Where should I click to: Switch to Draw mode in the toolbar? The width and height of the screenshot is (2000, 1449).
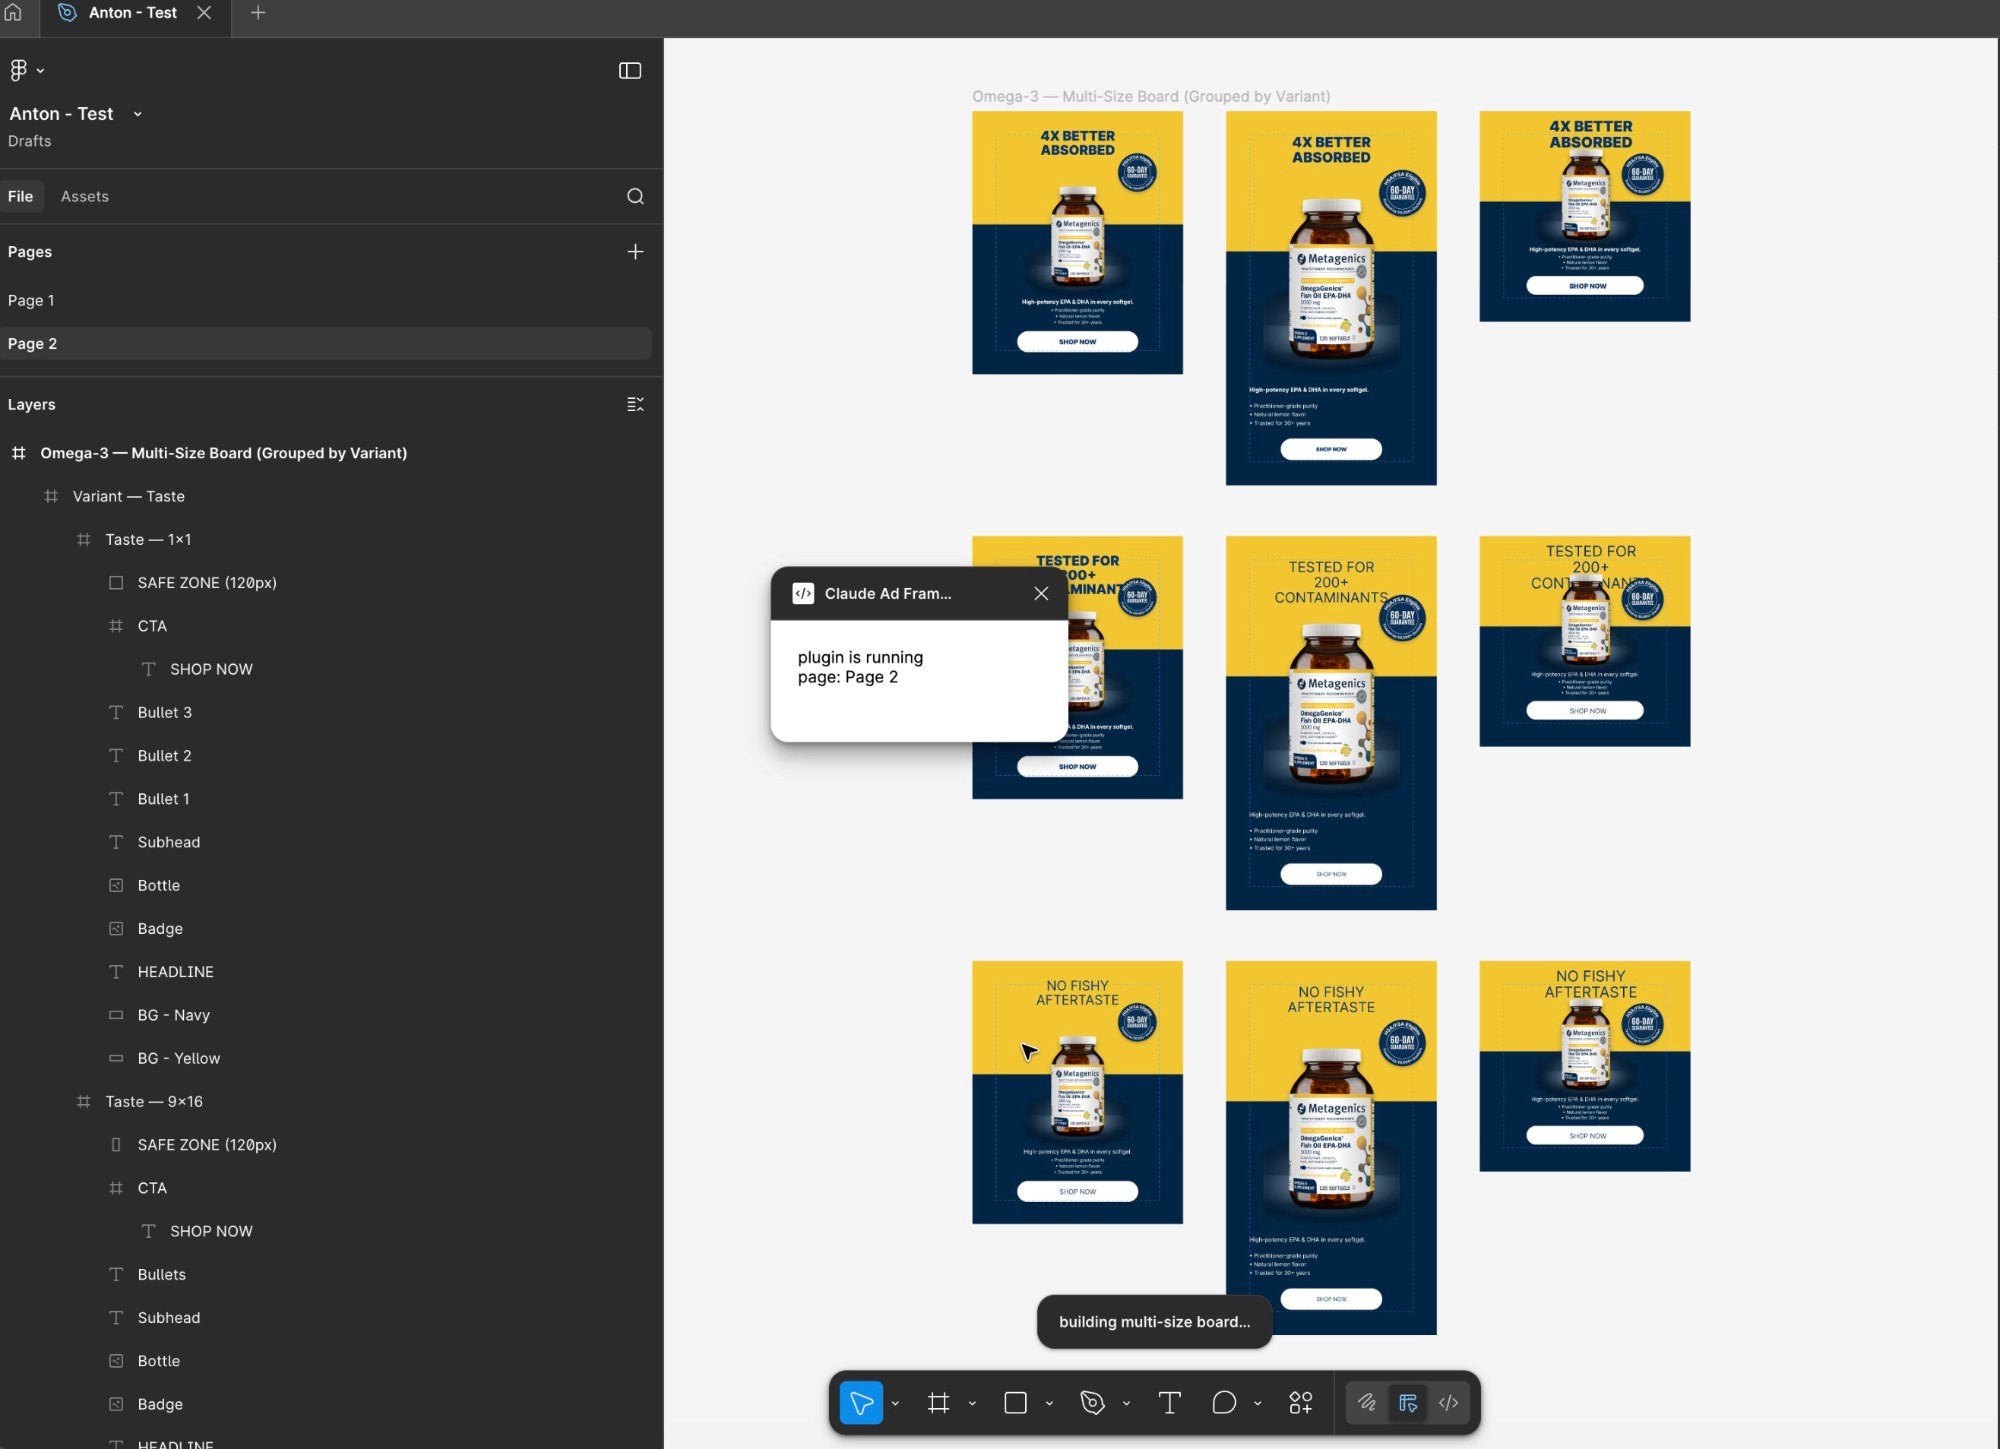point(1366,1403)
